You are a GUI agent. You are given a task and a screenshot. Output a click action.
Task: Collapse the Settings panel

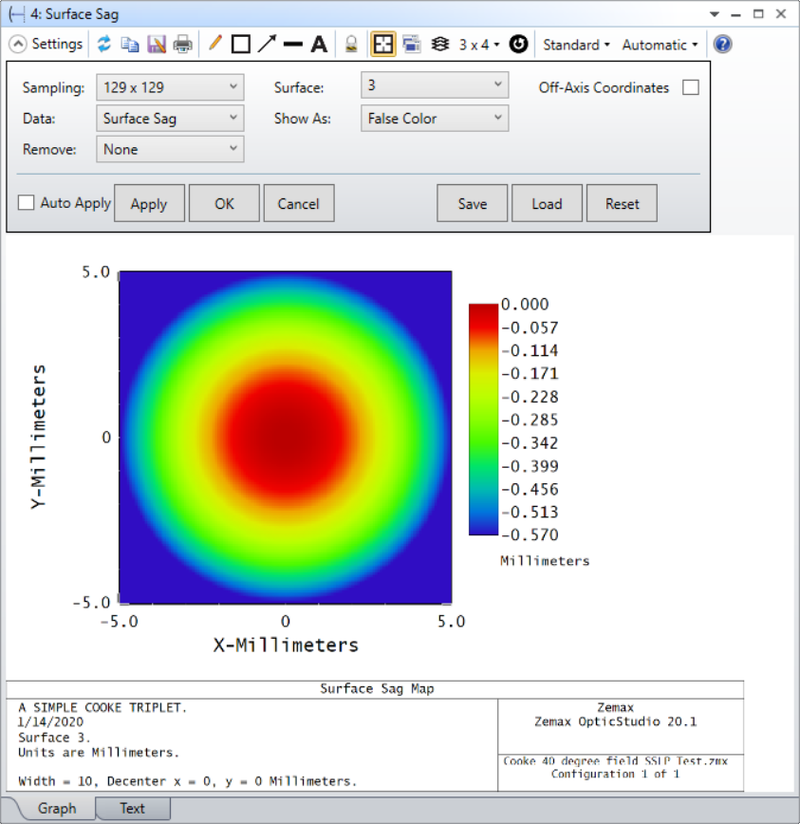pos(18,44)
